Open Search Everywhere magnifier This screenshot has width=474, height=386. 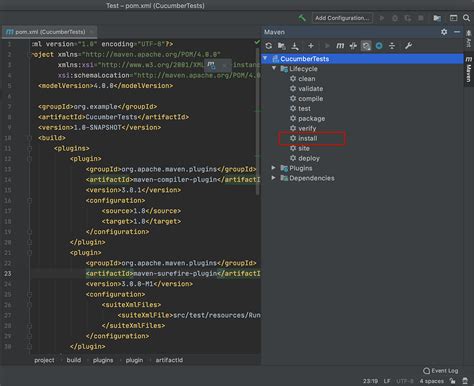466,18
